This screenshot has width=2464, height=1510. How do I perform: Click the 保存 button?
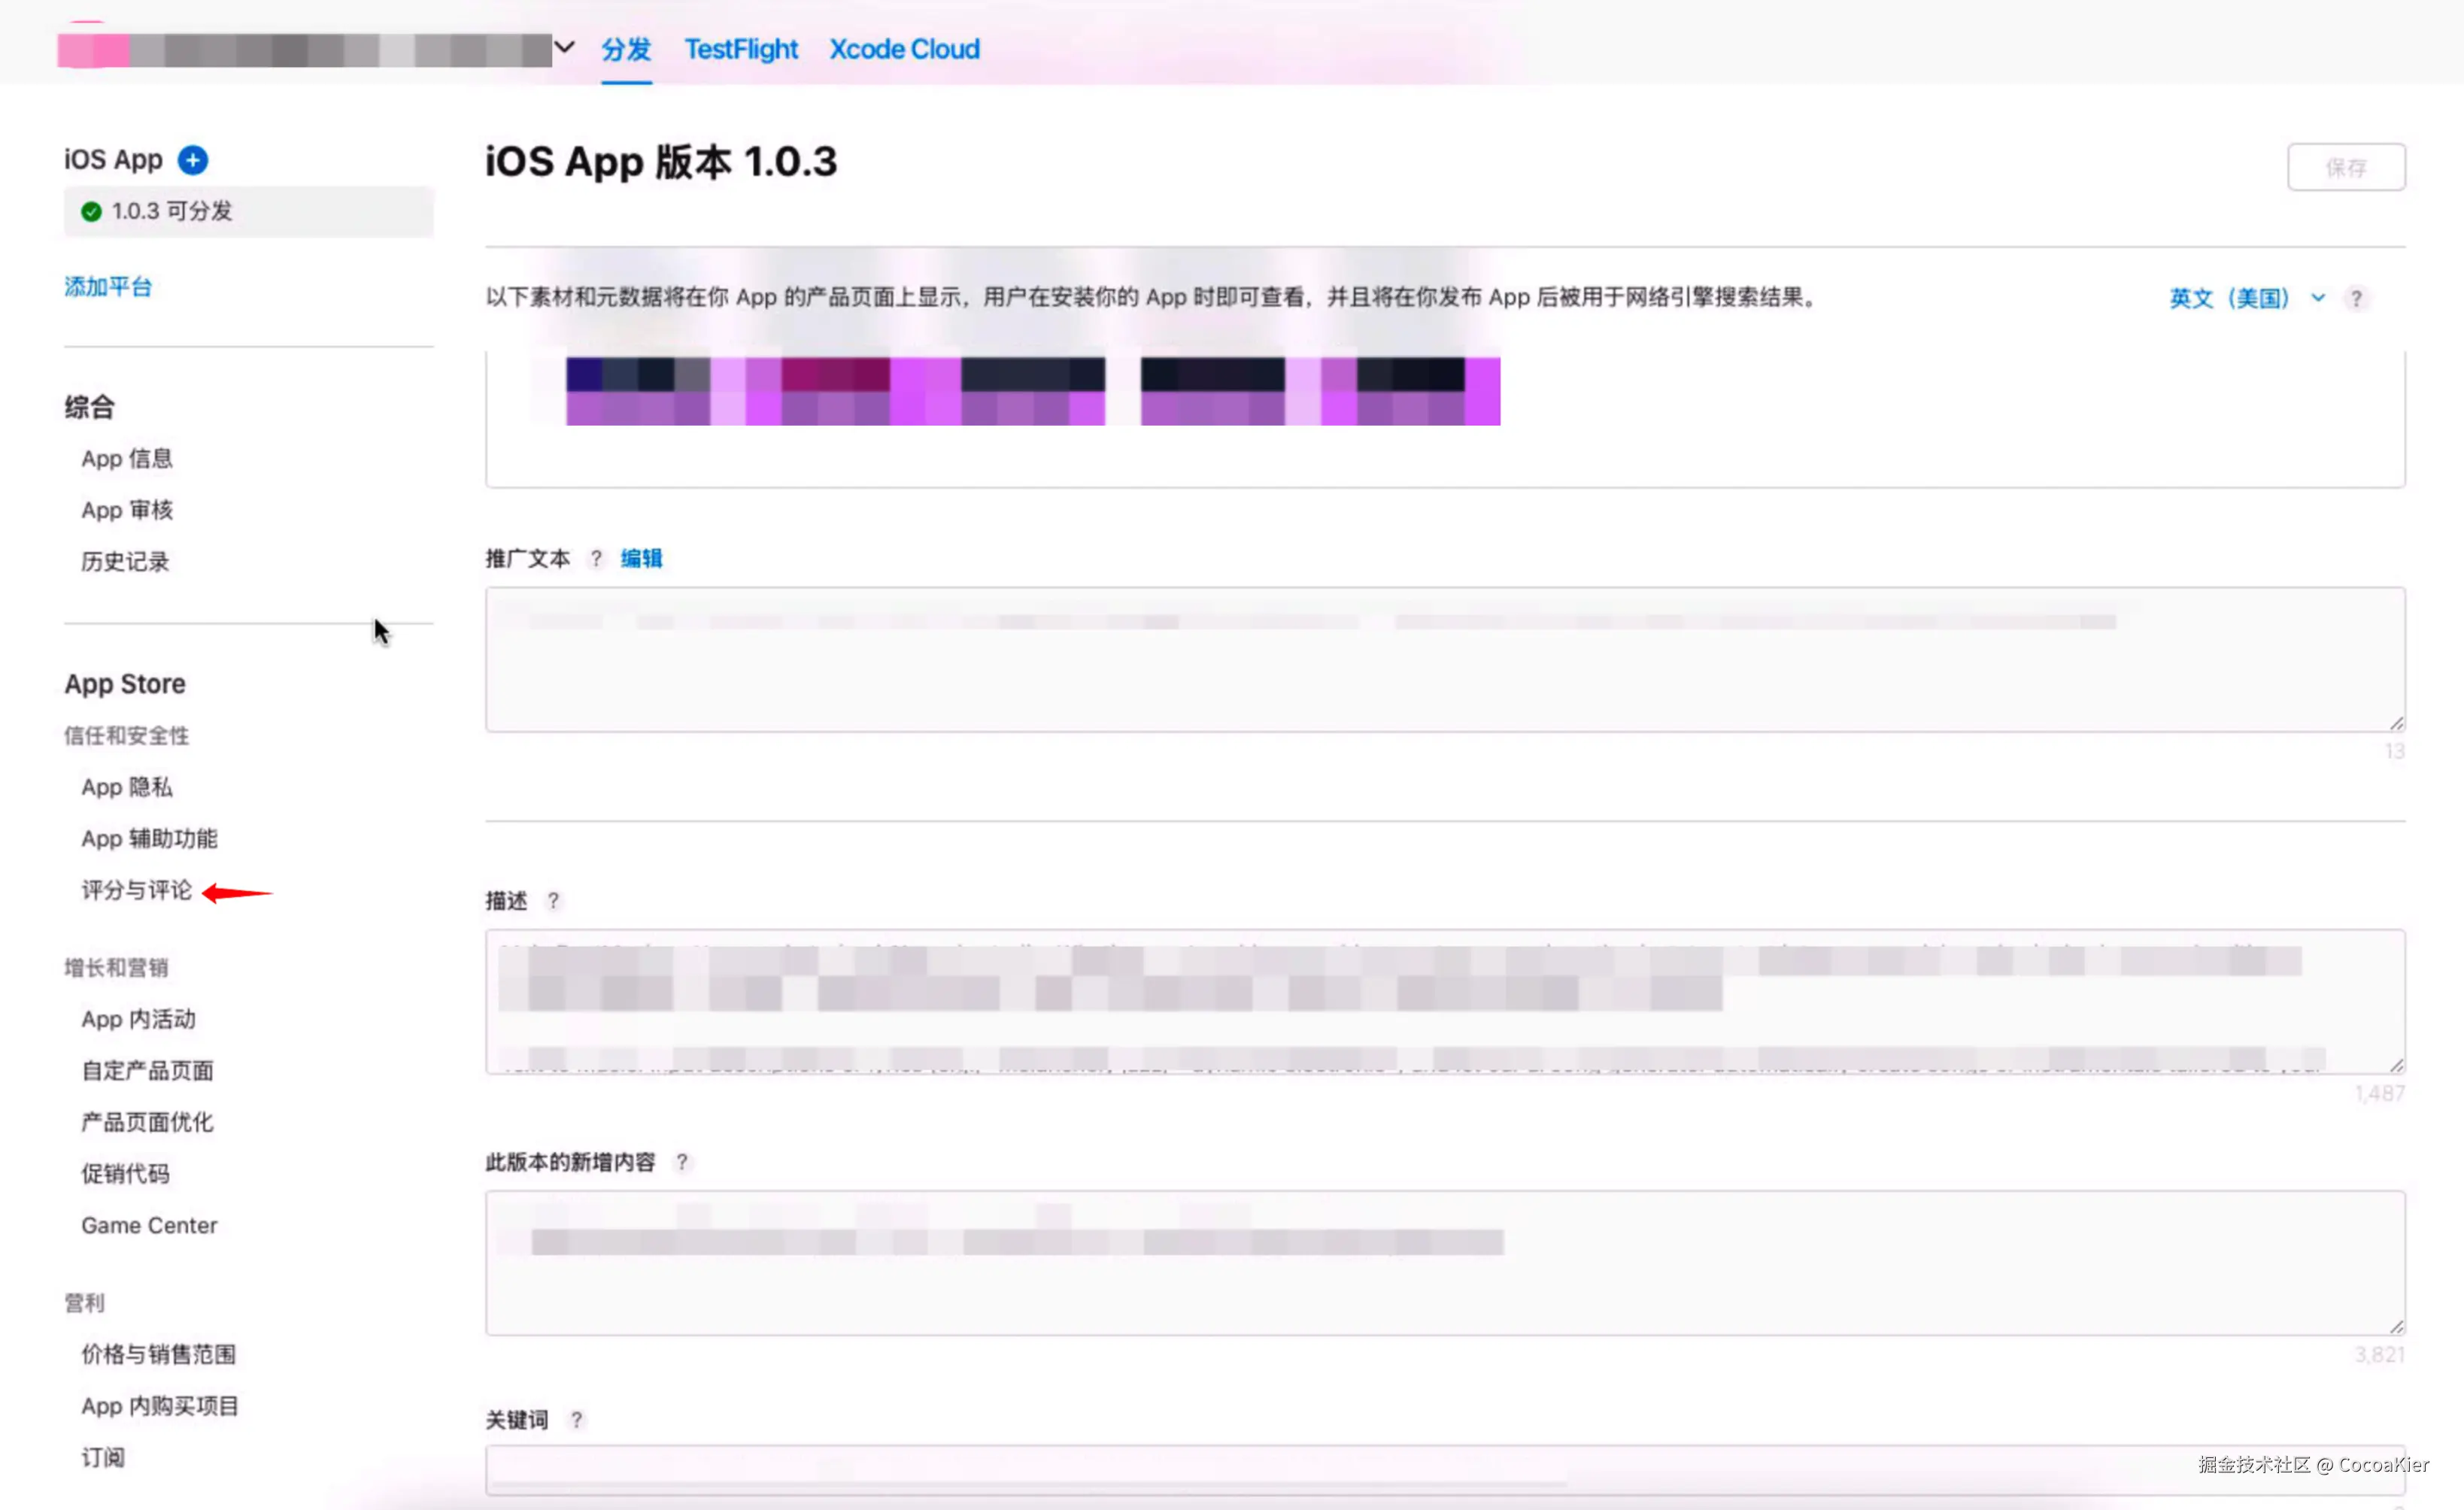2345,167
